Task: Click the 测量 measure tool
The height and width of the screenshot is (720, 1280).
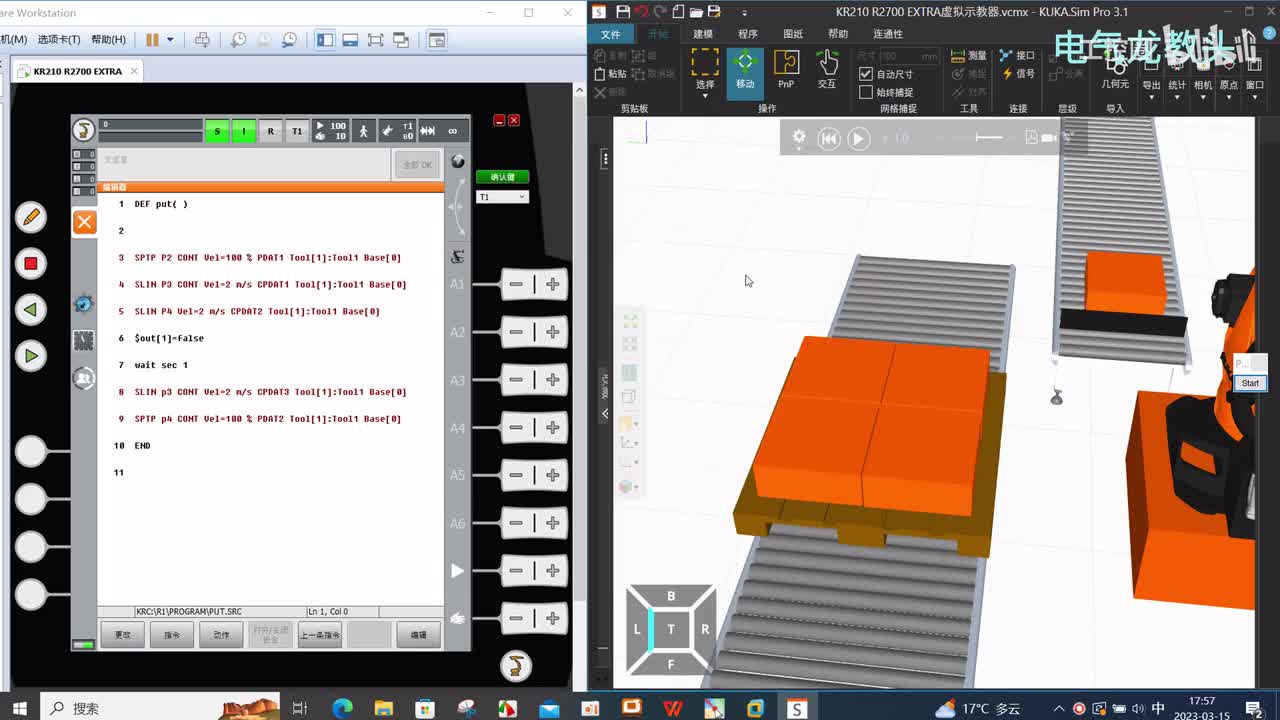Action: [969, 56]
